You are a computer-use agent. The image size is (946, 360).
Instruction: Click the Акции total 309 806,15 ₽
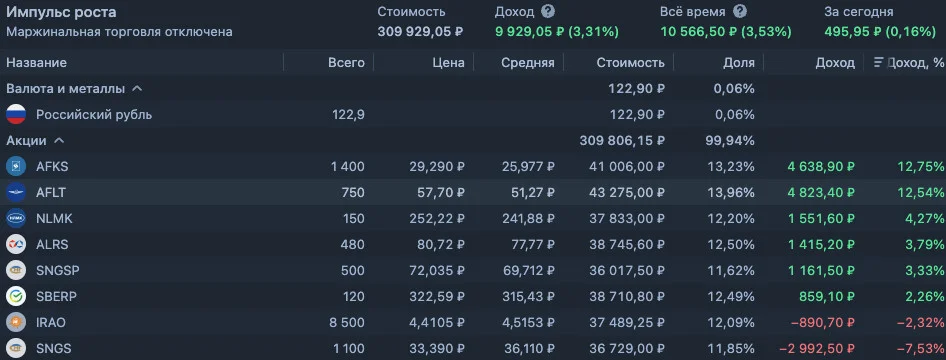[623, 141]
